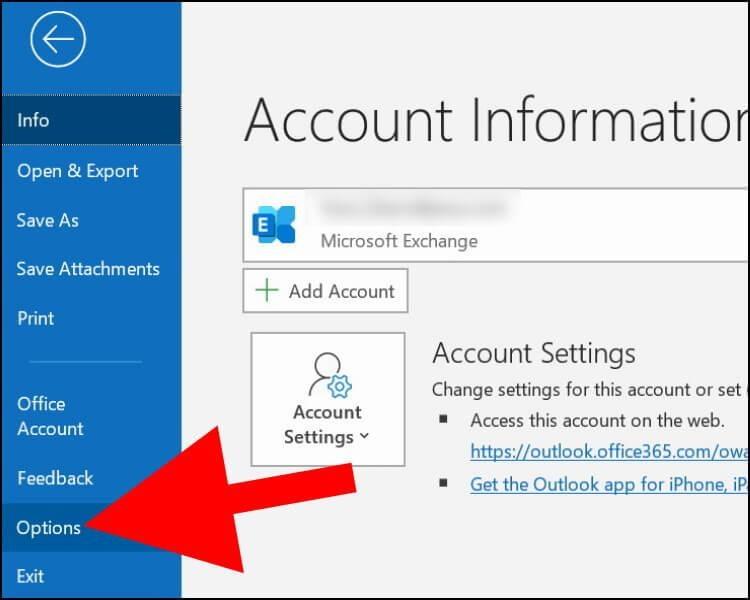
Task: Open the outlook.office365.com web link
Action: pyautogui.click(x=609, y=451)
